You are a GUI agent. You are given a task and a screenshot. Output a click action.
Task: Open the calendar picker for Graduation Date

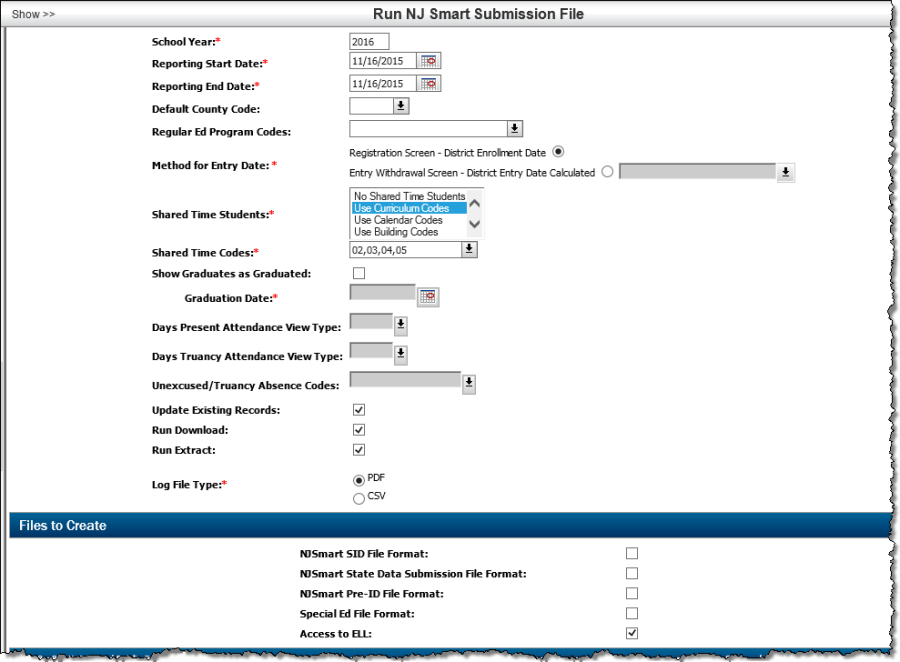pos(428,296)
